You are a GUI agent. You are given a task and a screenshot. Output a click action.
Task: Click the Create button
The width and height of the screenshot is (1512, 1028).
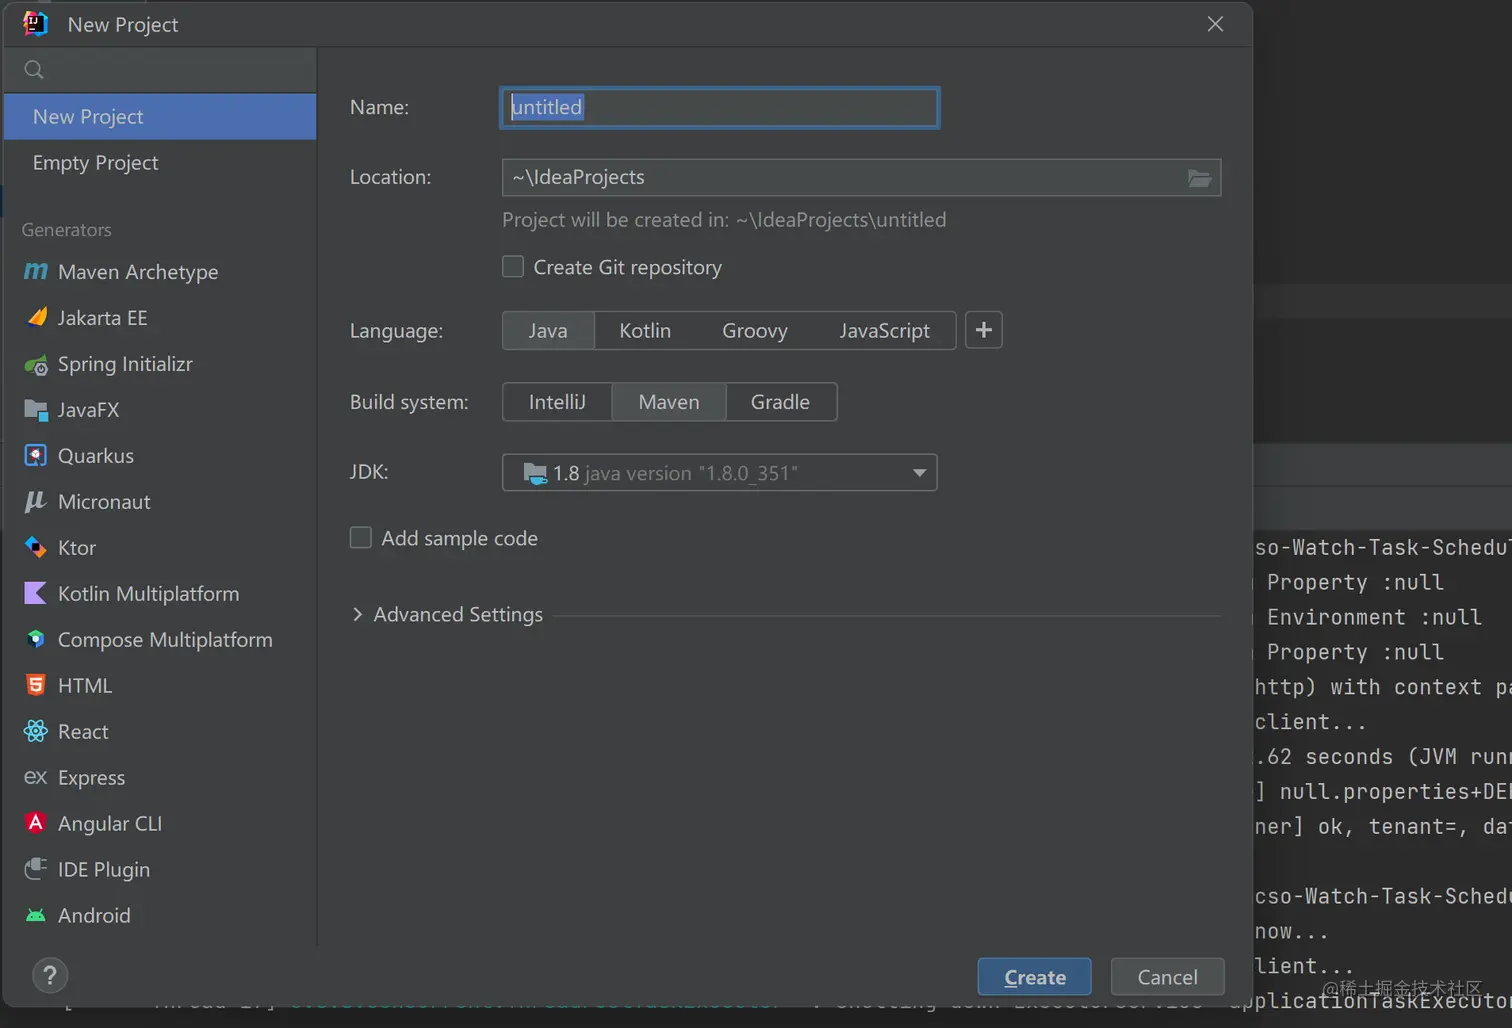[1034, 977]
